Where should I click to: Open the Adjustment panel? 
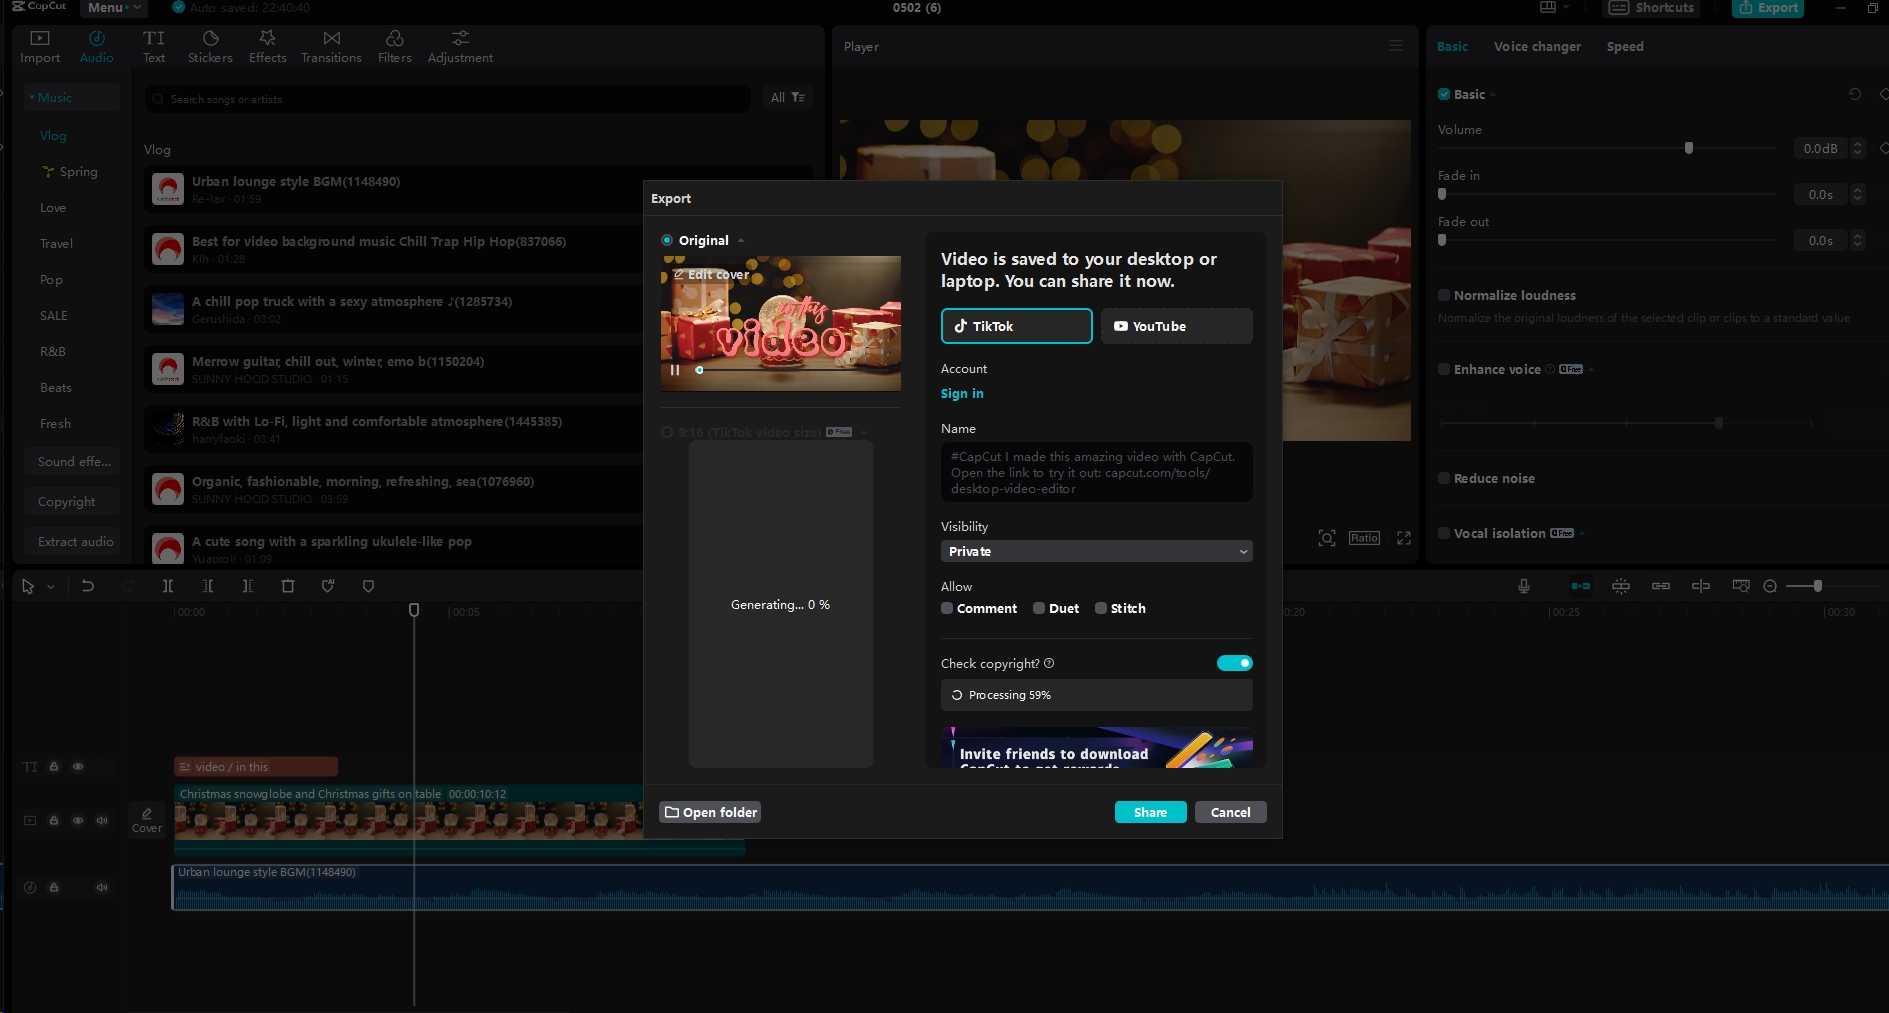[460, 46]
